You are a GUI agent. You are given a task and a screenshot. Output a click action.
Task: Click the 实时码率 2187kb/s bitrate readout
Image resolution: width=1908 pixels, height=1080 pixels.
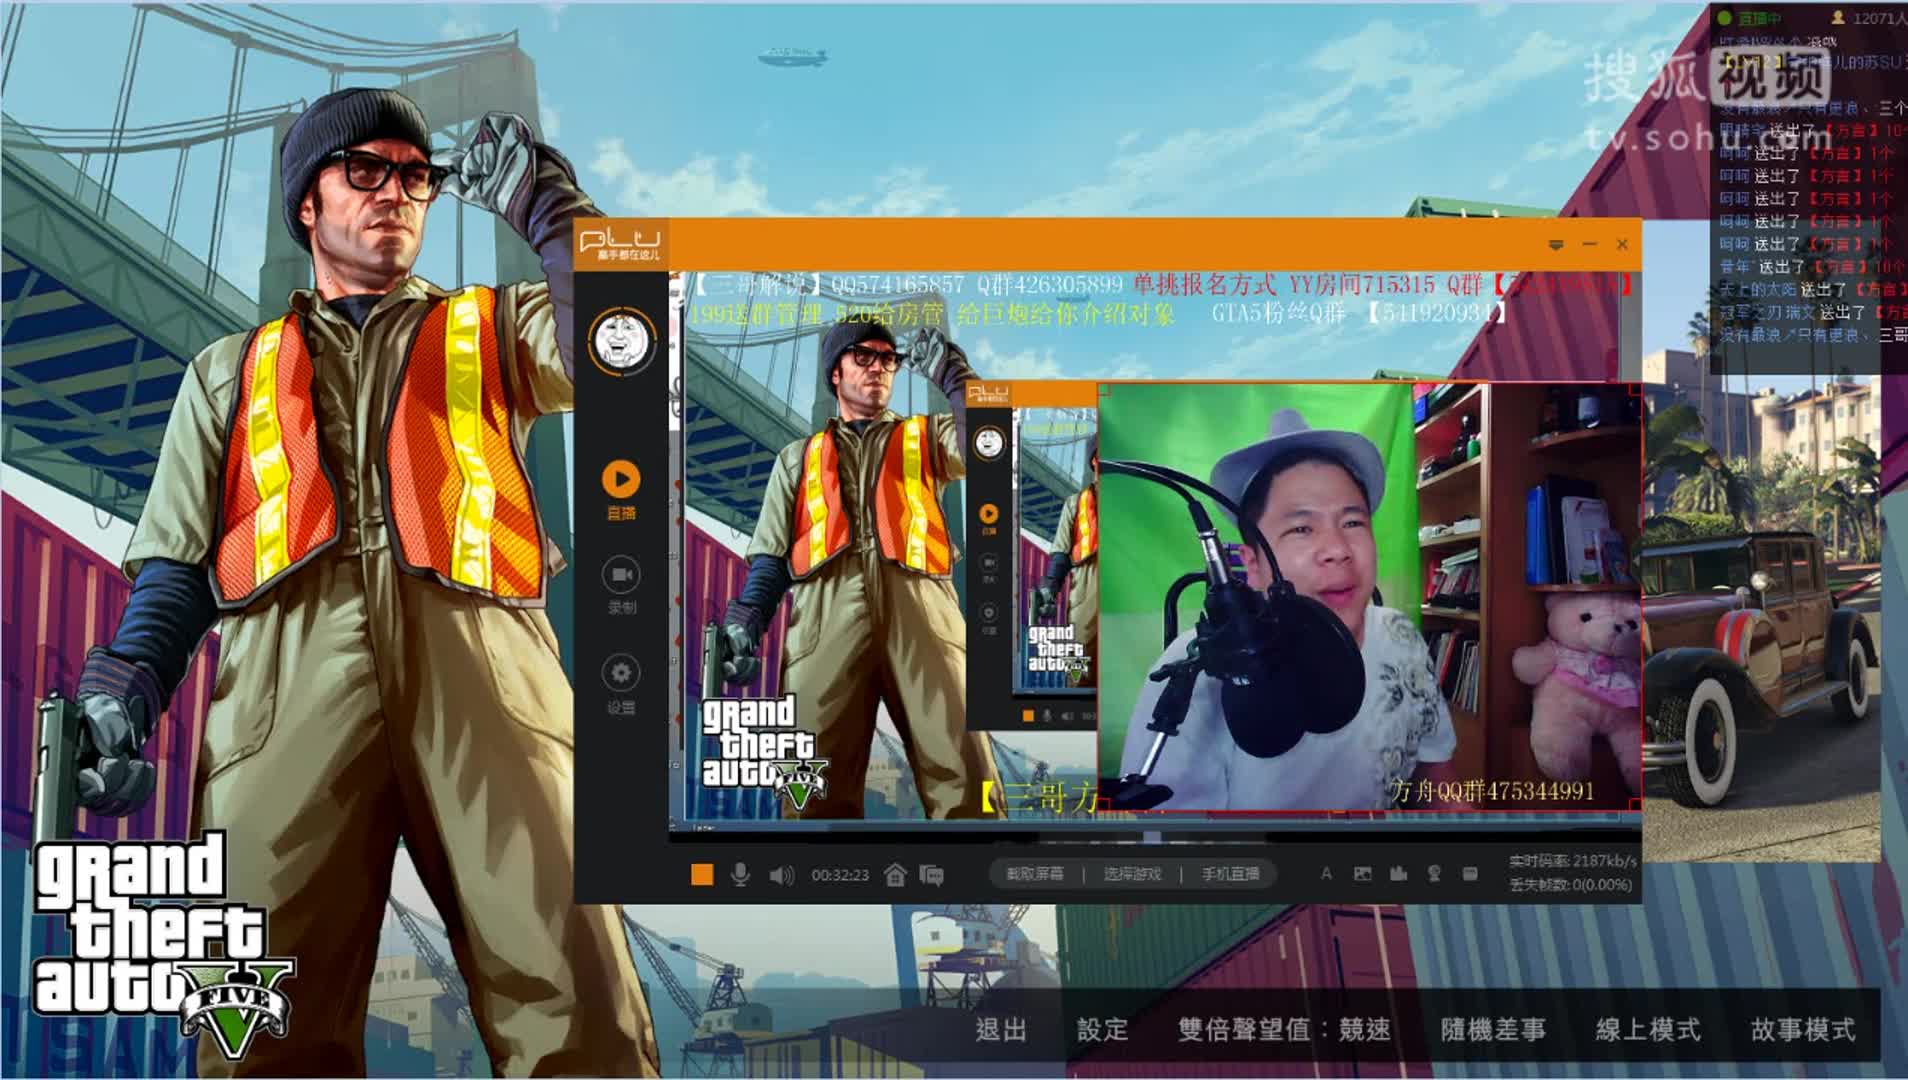pos(1572,861)
